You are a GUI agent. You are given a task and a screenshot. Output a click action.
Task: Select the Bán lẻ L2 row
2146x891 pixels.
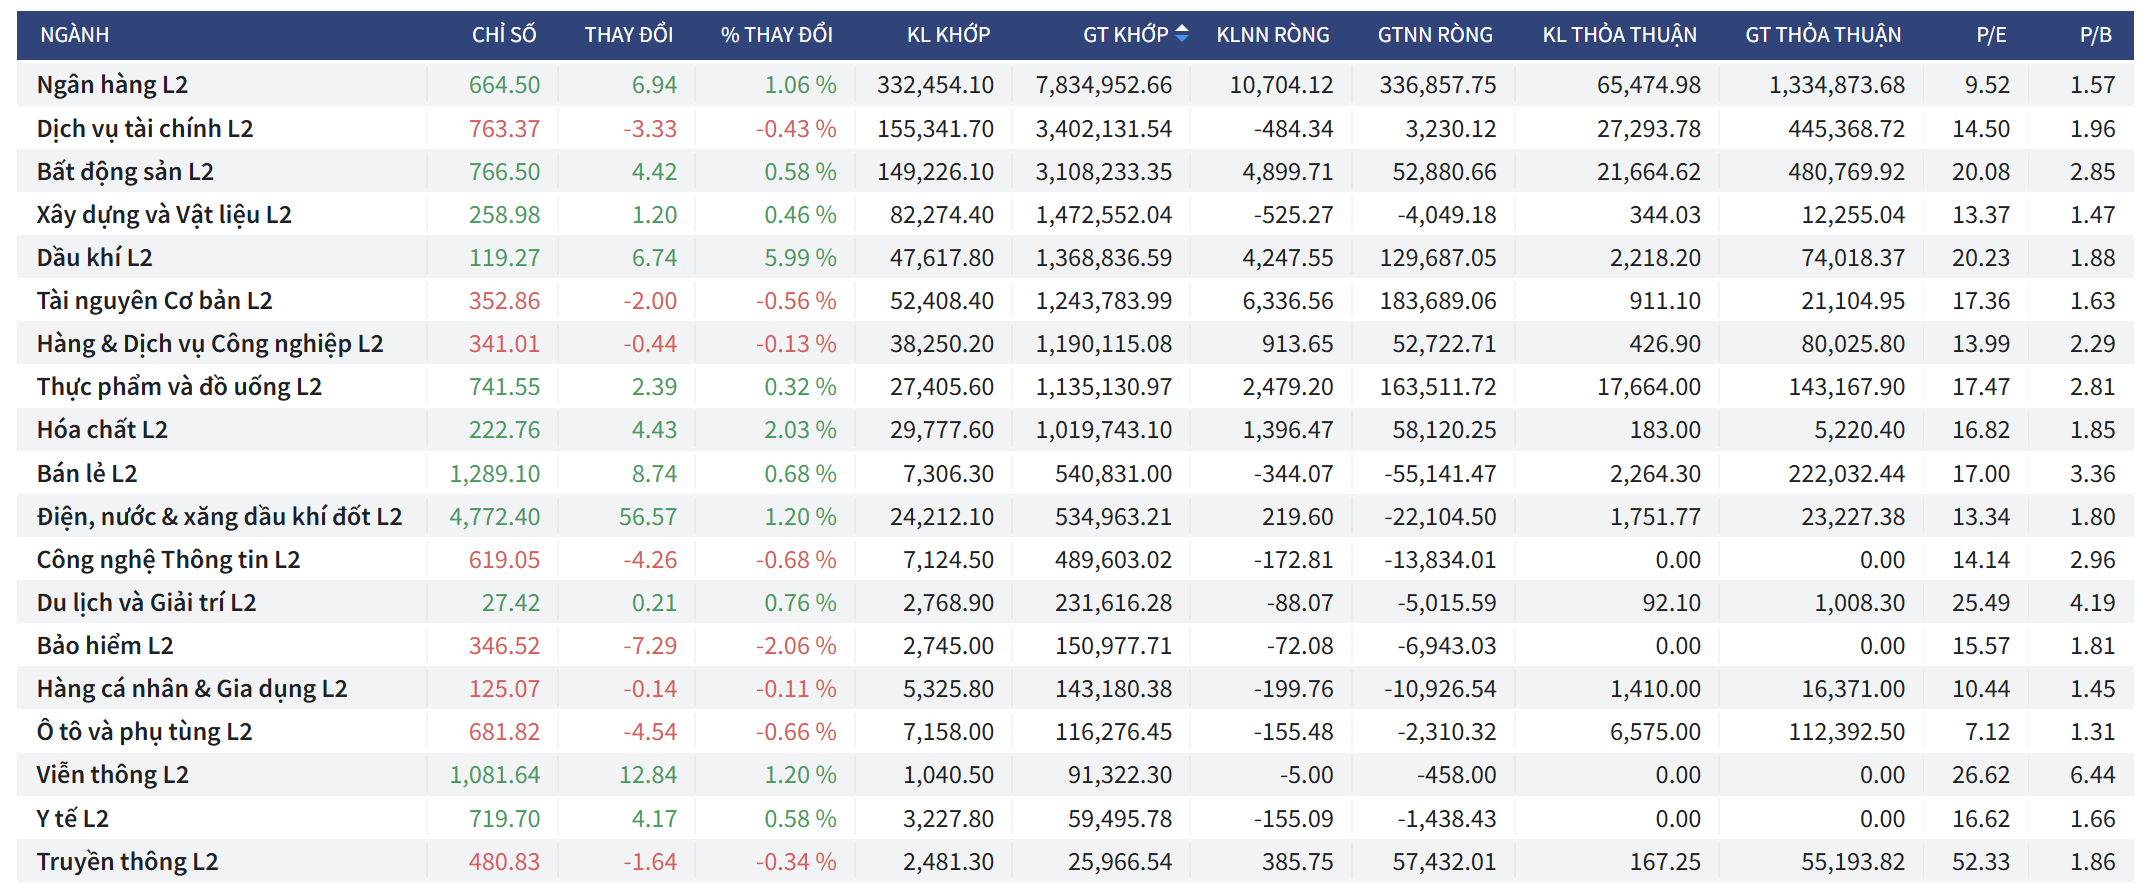[87, 474]
